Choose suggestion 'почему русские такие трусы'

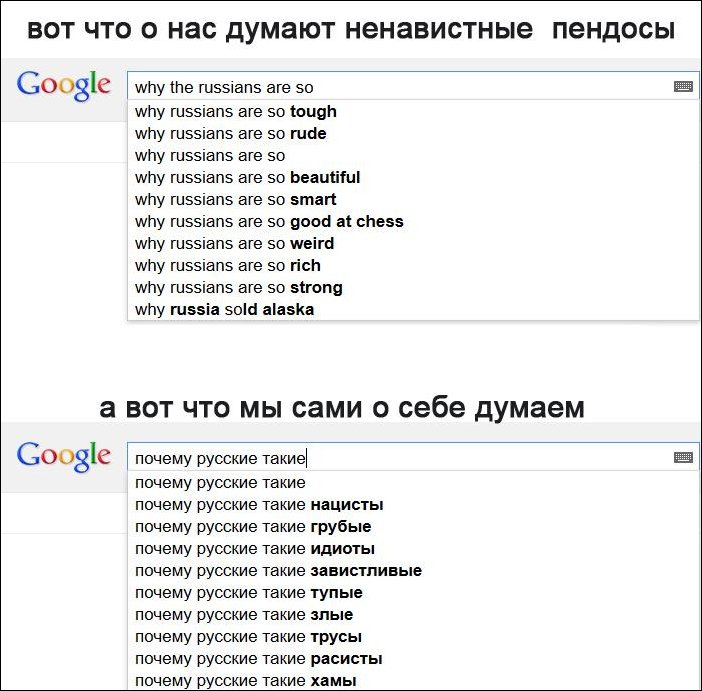[248, 636]
